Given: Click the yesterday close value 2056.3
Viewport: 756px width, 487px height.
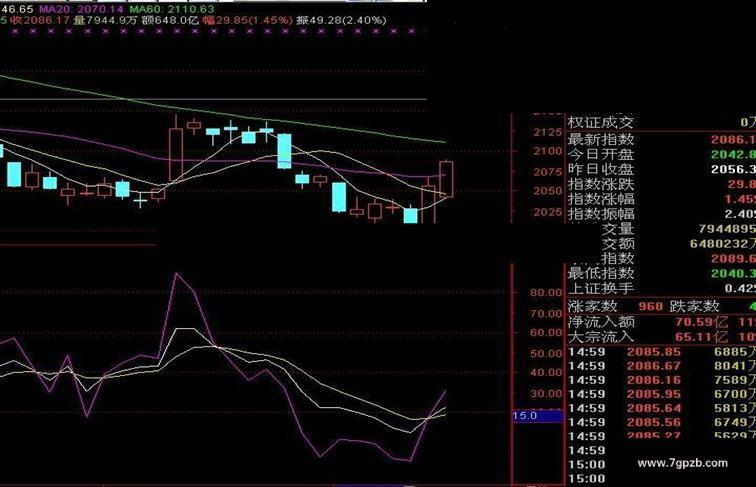Looking at the screenshot, I should tap(733, 169).
